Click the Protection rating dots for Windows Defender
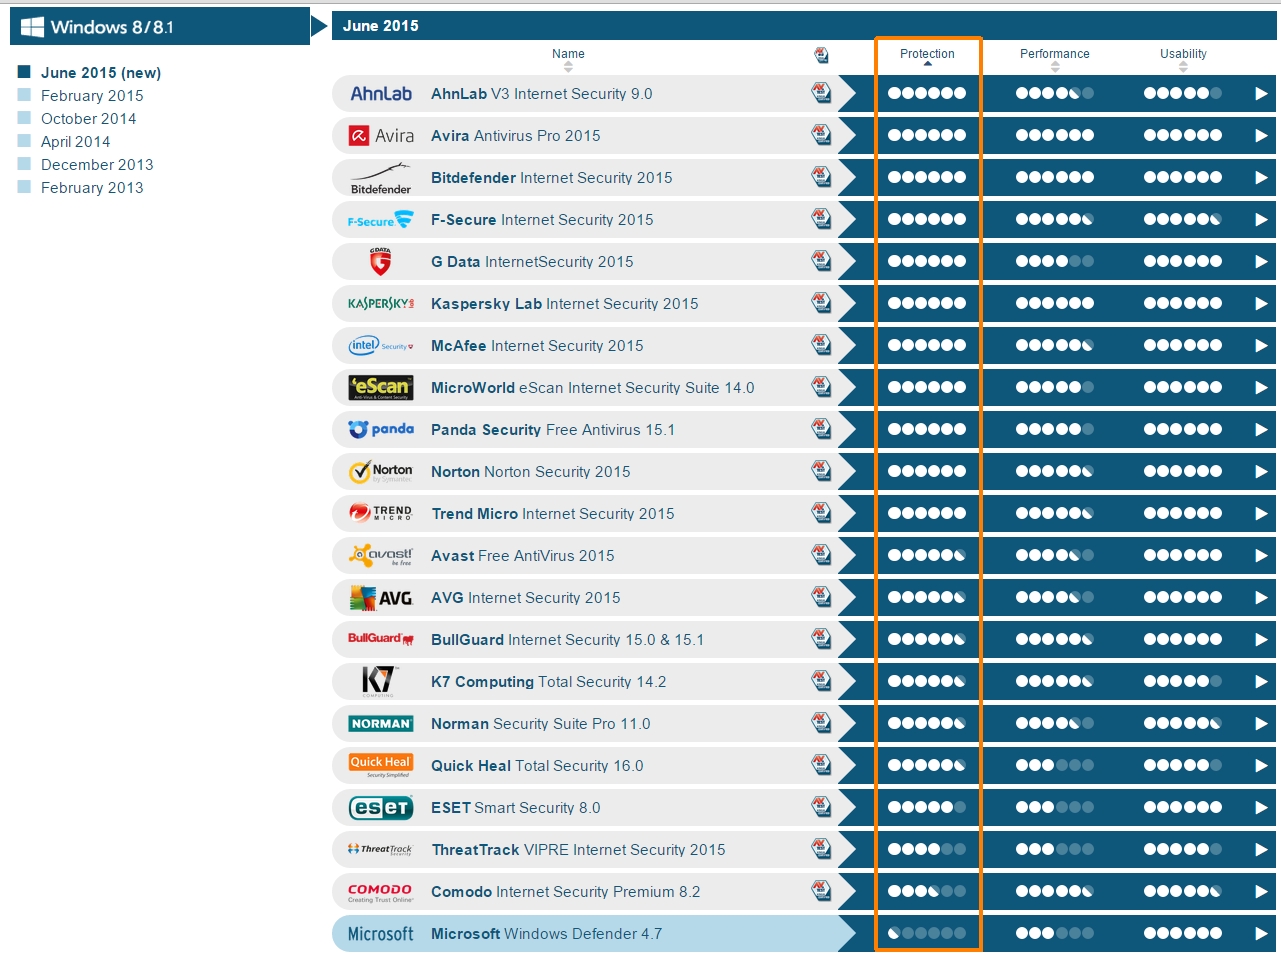Screen dimensions: 1281x956 coord(927,933)
